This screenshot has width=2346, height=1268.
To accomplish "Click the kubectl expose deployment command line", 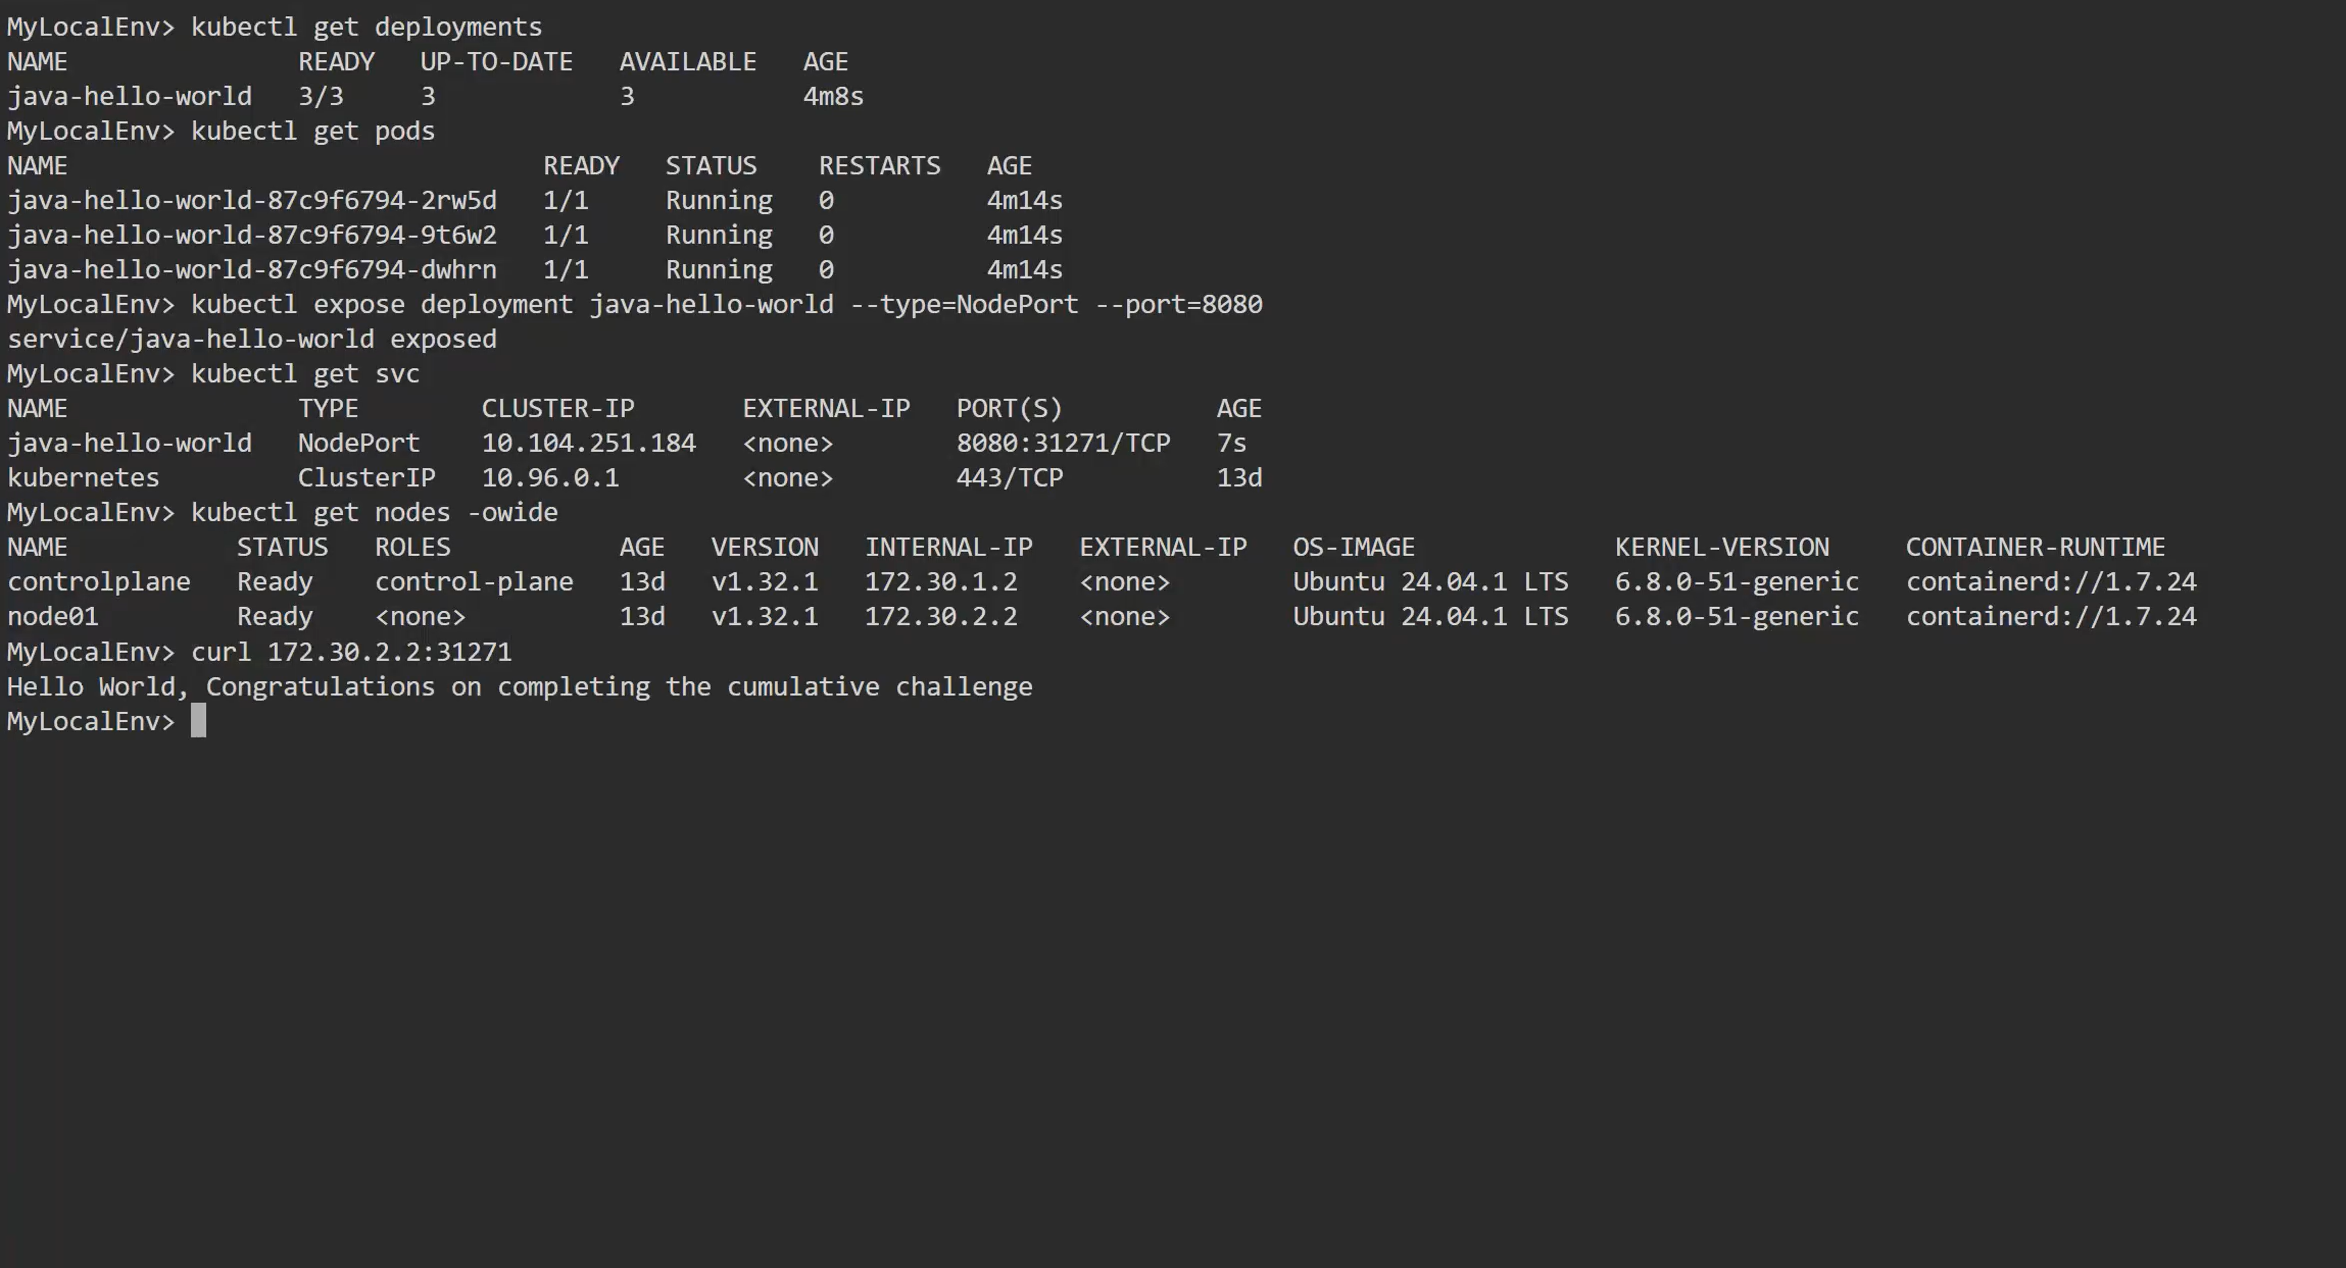I will pos(726,305).
